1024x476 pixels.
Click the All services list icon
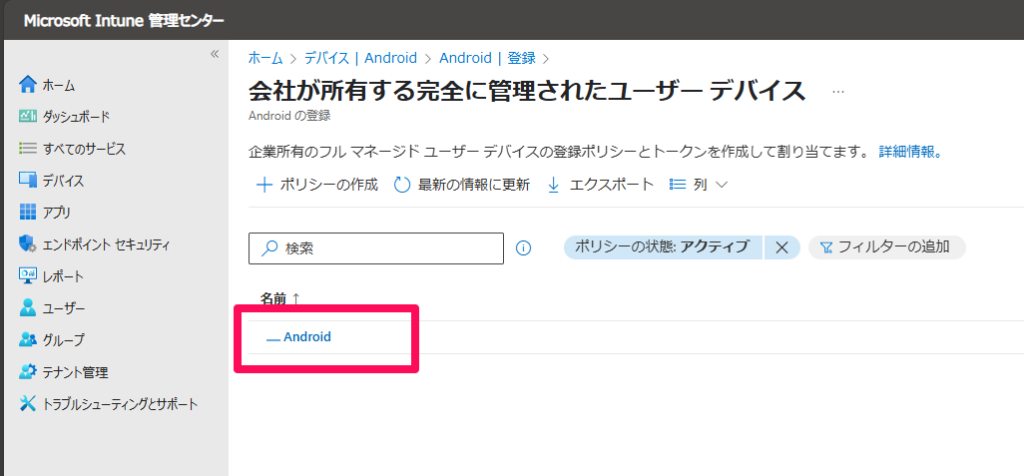(x=28, y=148)
